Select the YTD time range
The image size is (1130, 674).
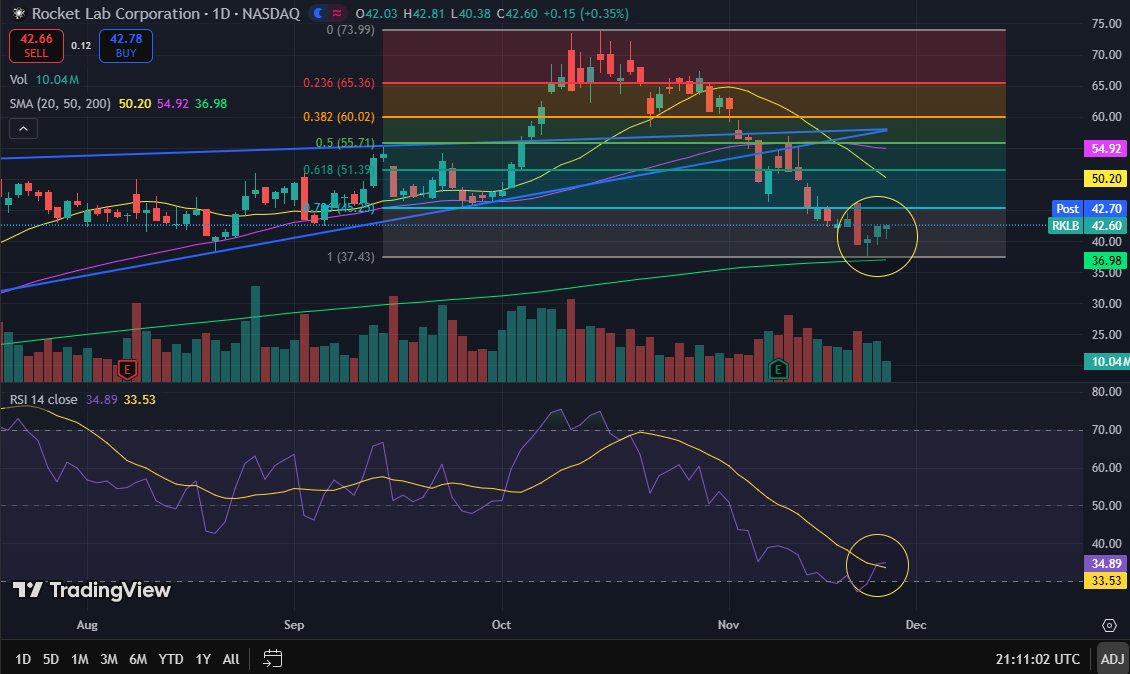(x=170, y=659)
